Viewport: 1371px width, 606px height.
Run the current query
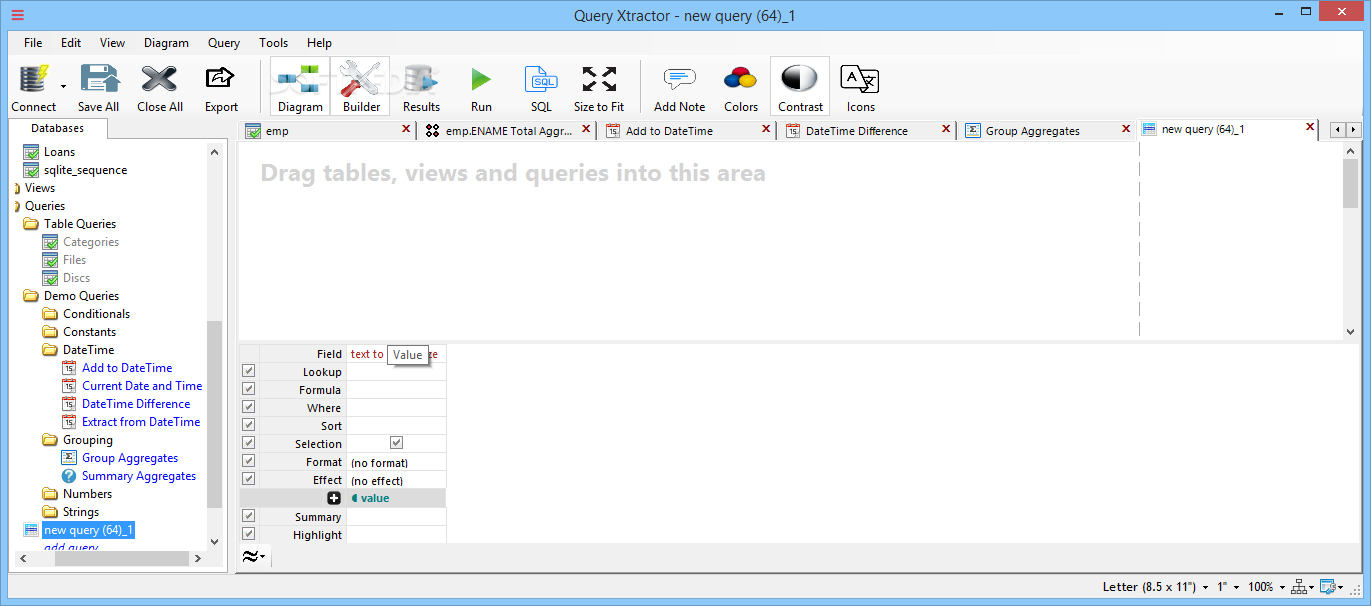[481, 88]
